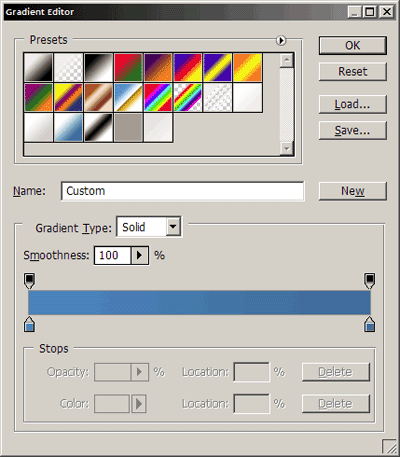
Task: Pick the red-to-green gradient preset
Action: pos(128,67)
